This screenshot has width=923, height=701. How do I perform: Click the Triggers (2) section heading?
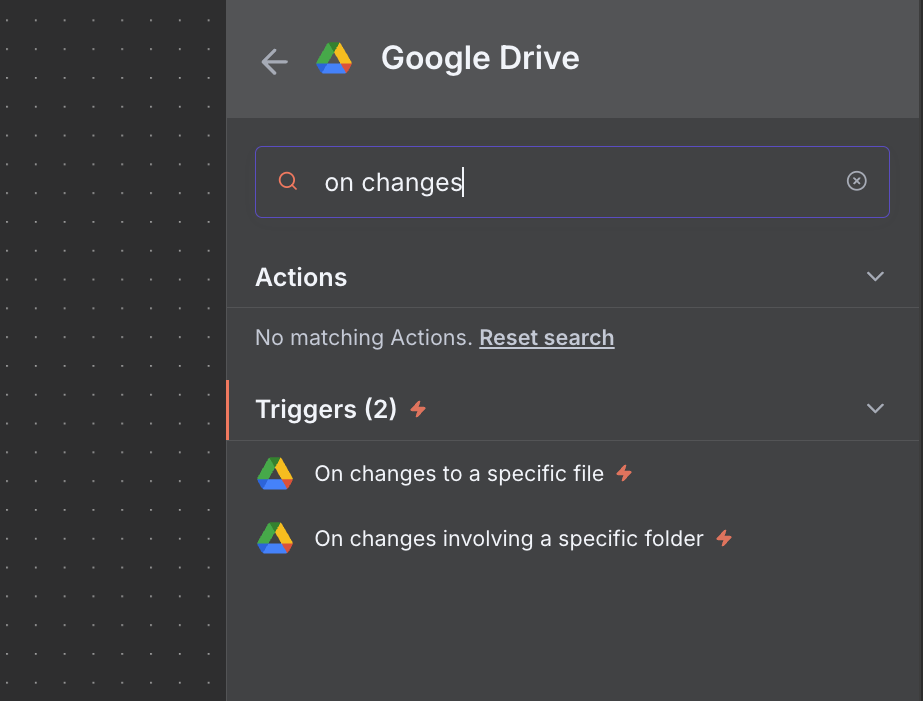click(x=326, y=409)
